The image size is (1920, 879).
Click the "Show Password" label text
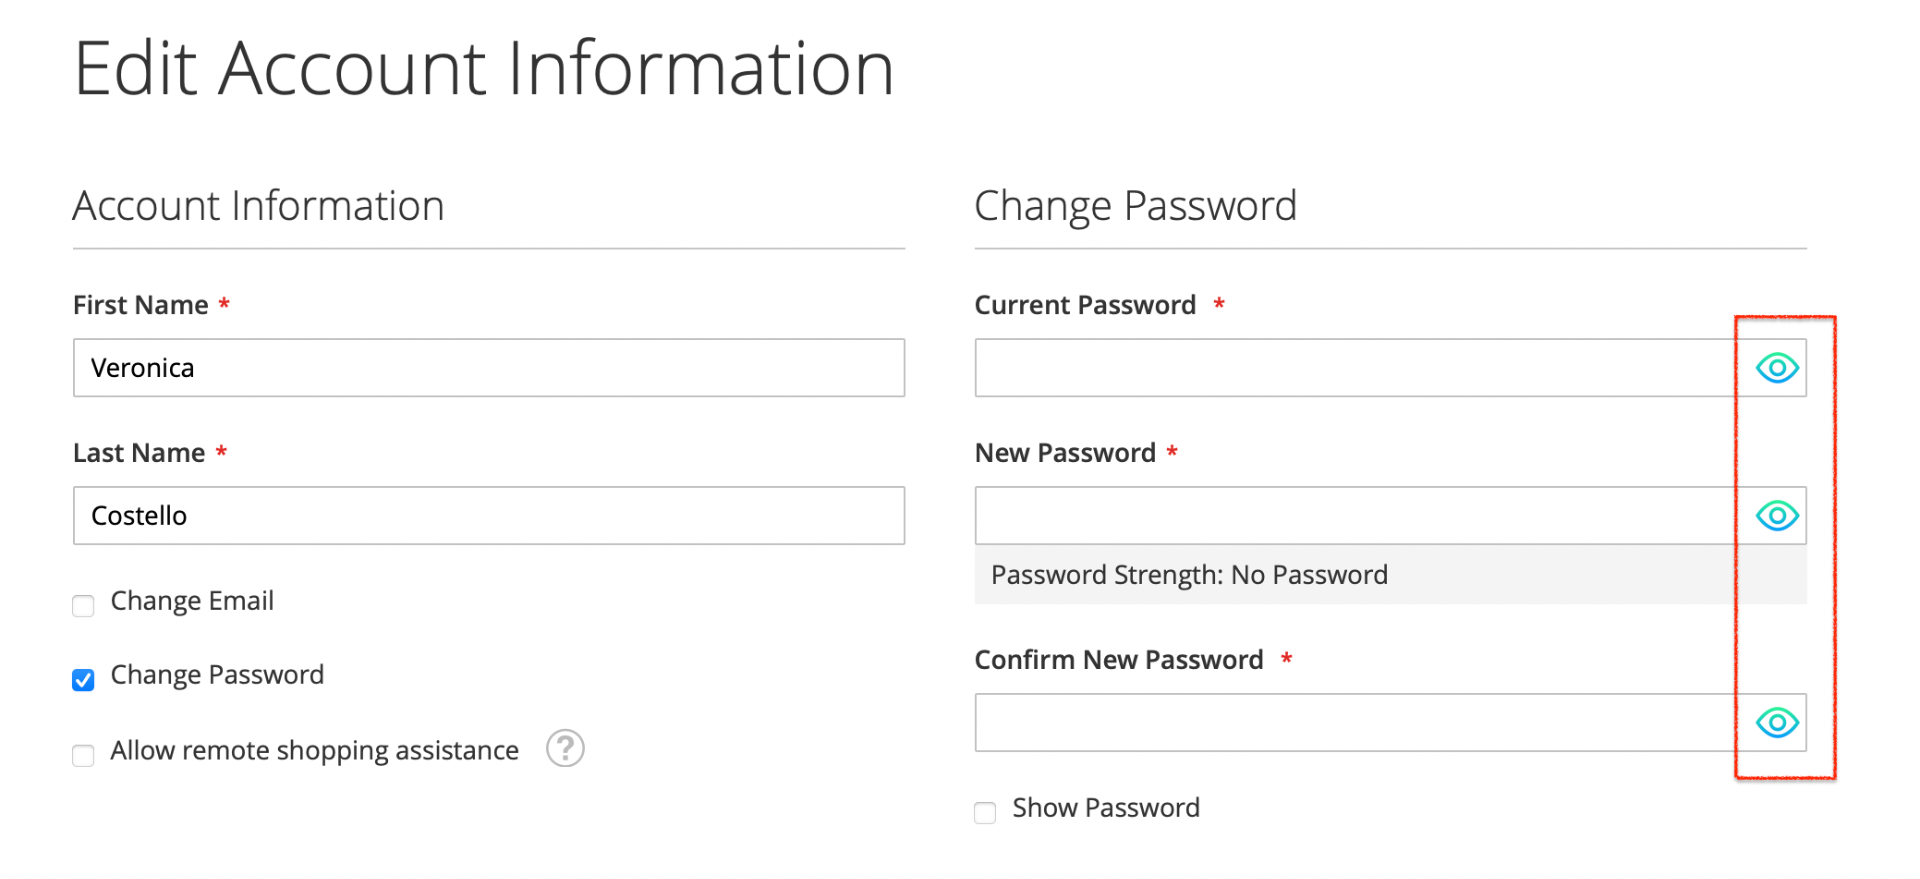click(x=1106, y=808)
